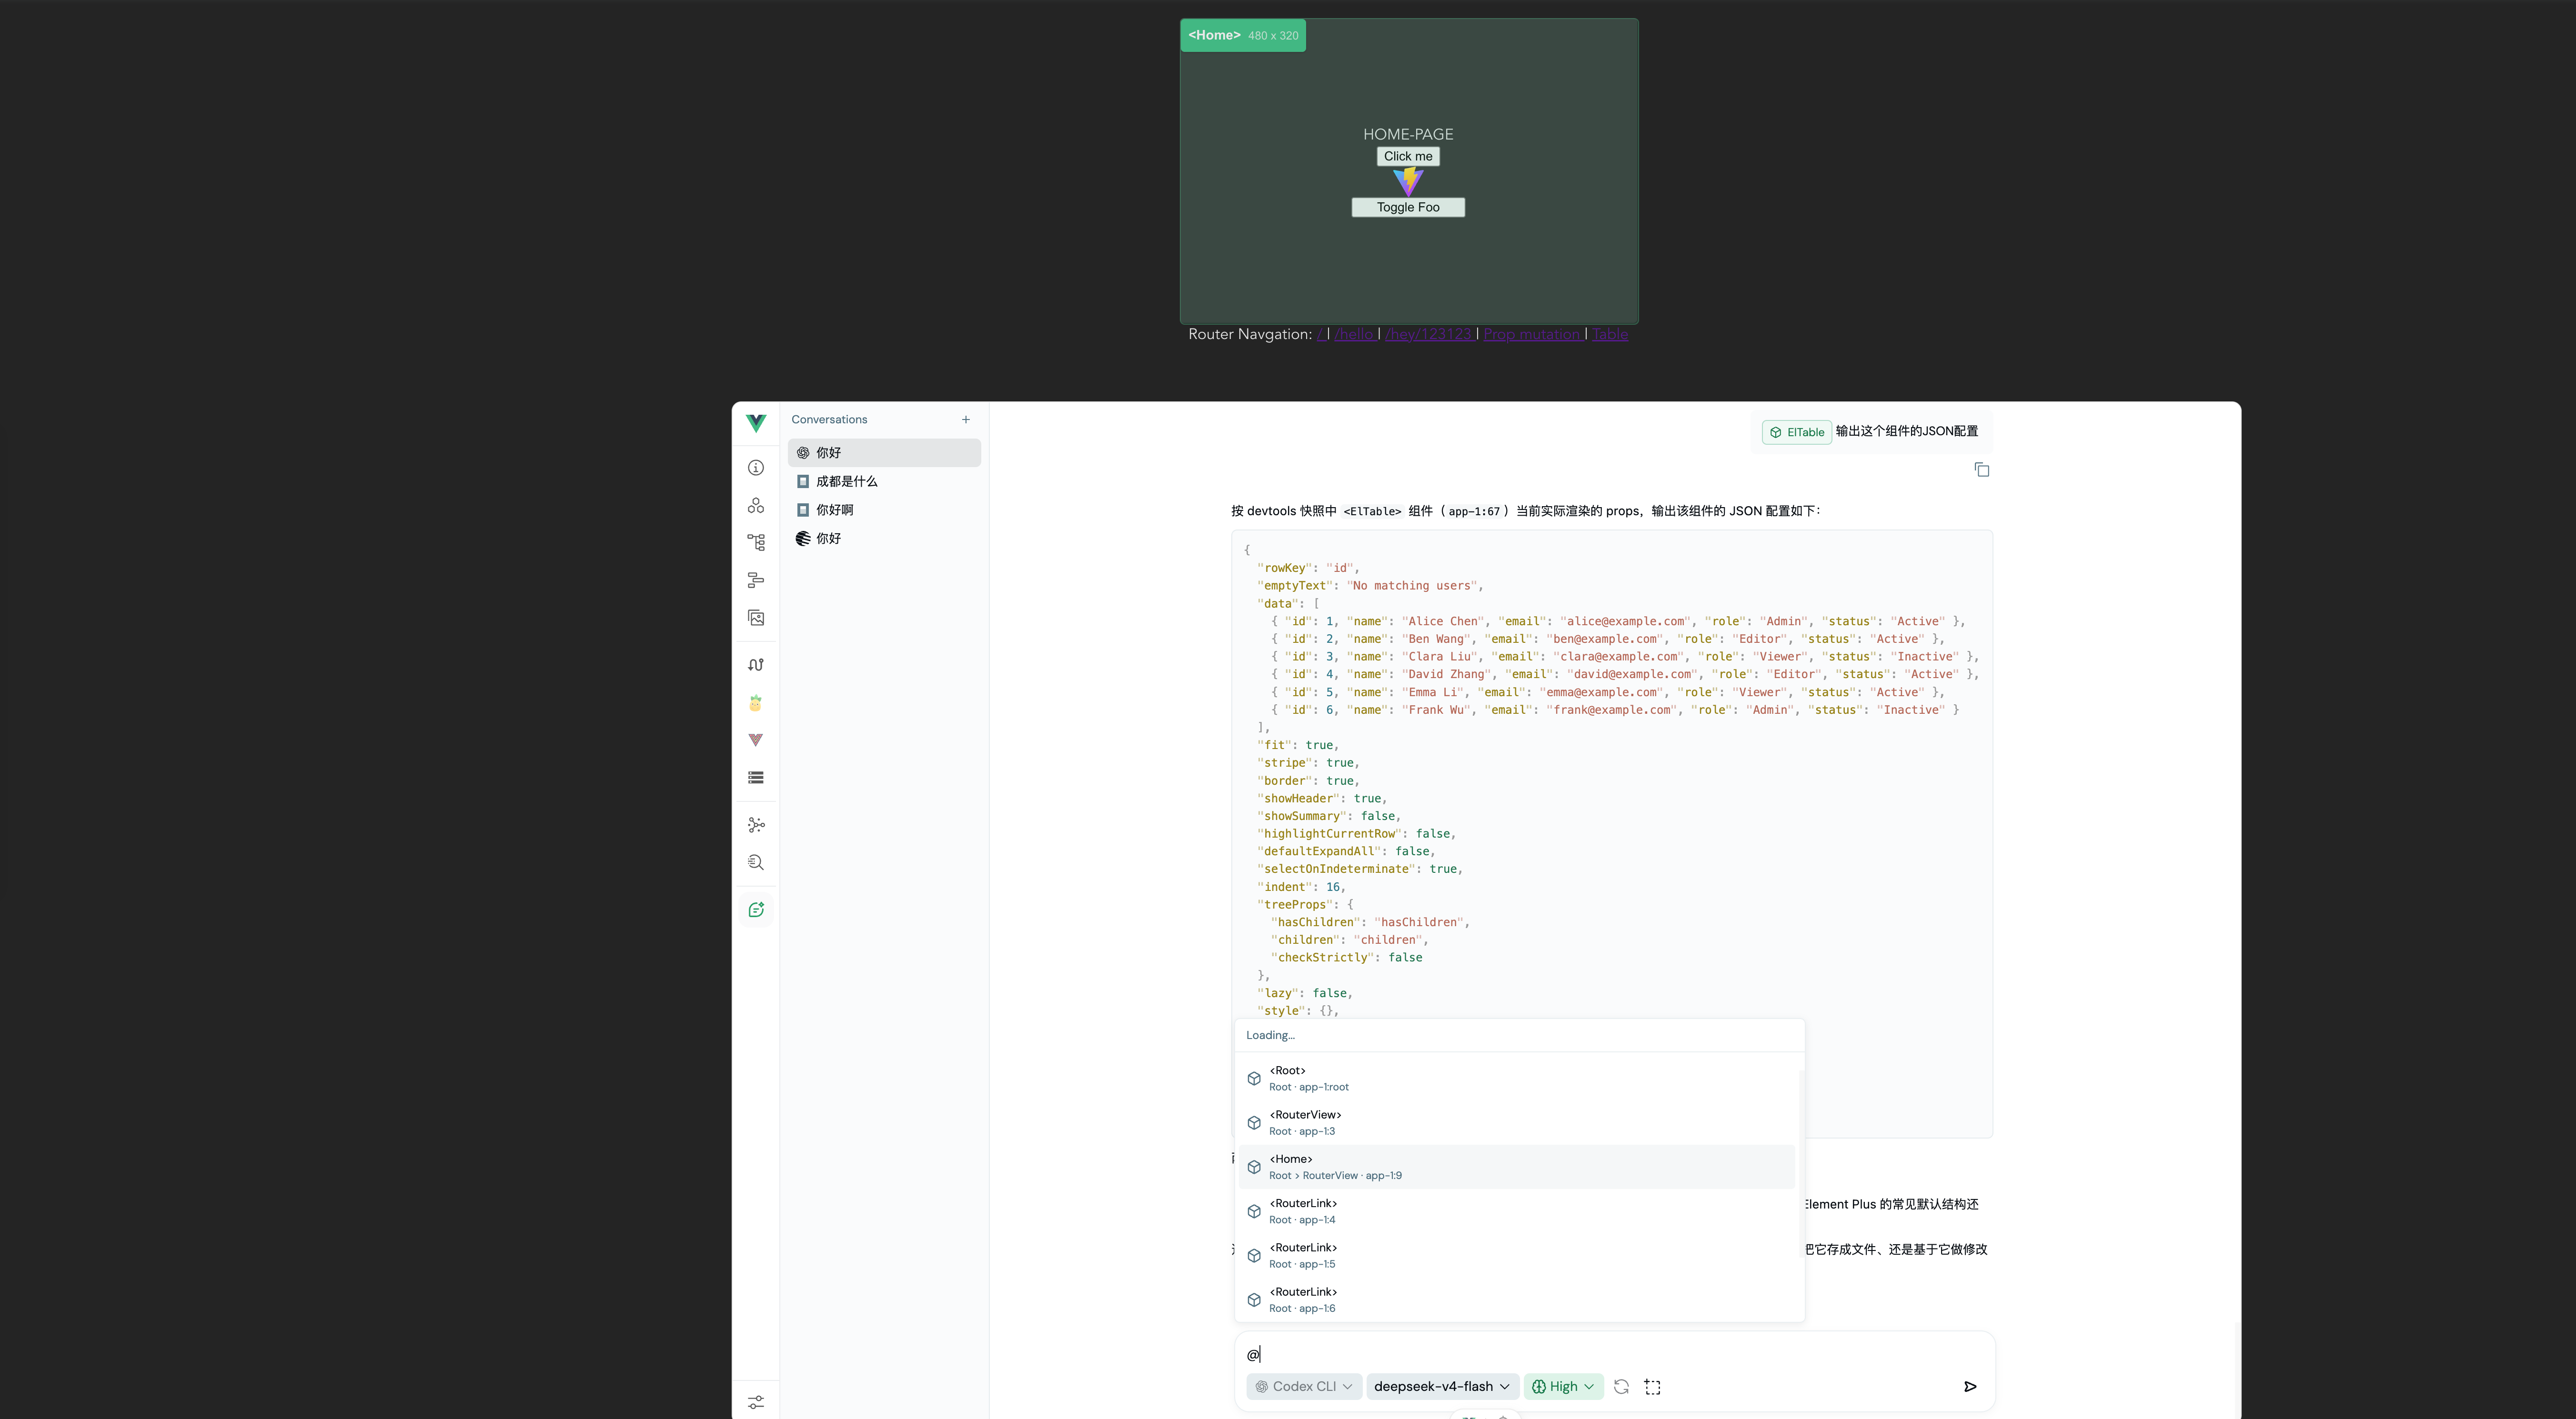Click the Conversations header text
This screenshot has height=1419, width=2576.
click(x=829, y=420)
